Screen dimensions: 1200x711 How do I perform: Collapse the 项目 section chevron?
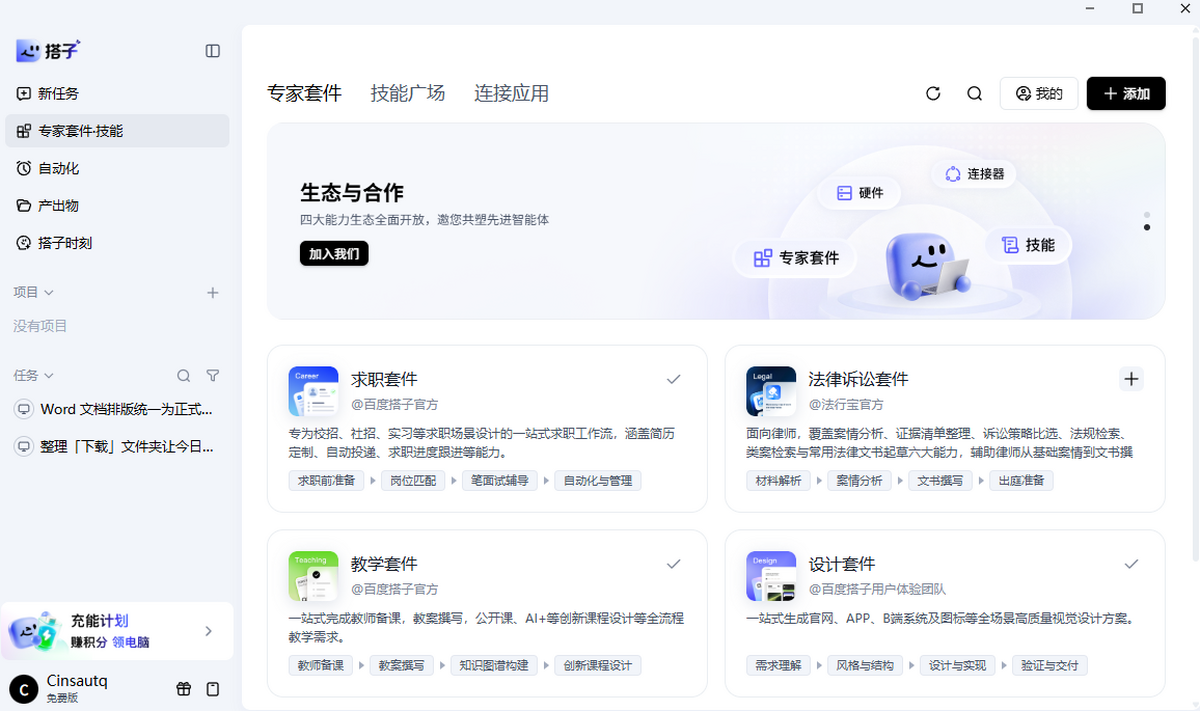click(49, 293)
